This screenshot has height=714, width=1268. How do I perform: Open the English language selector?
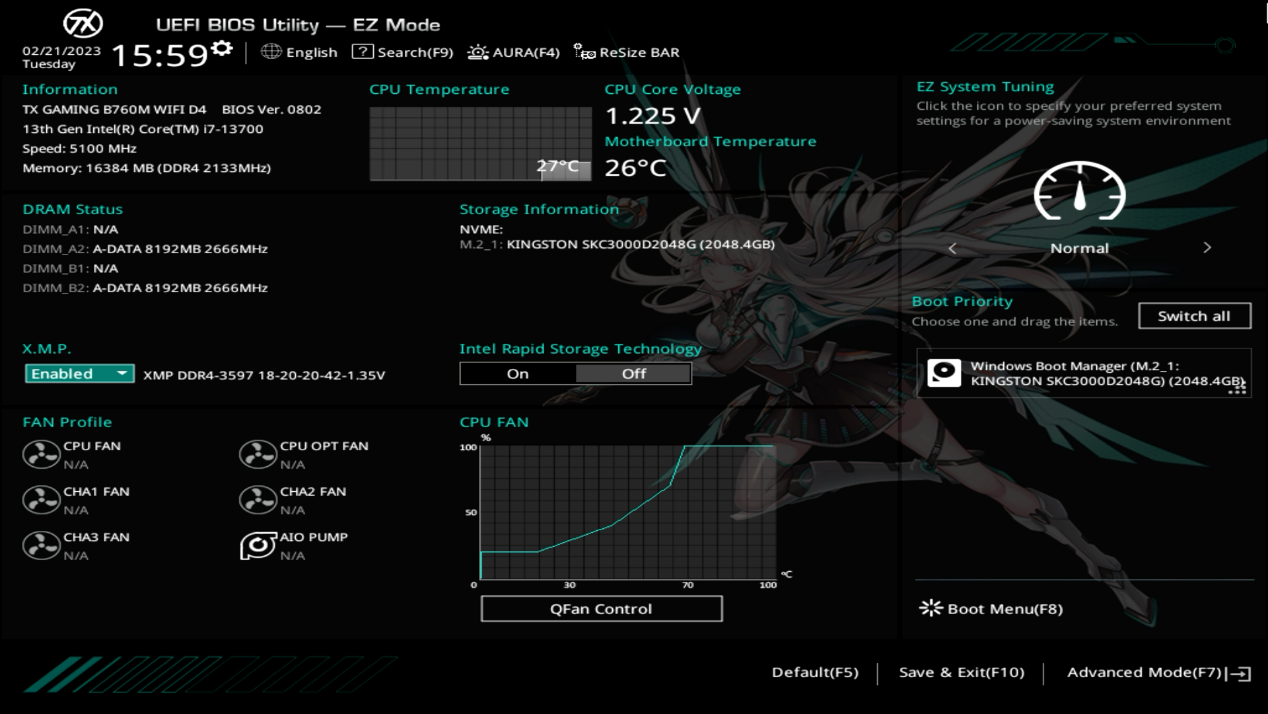pos(300,52)
